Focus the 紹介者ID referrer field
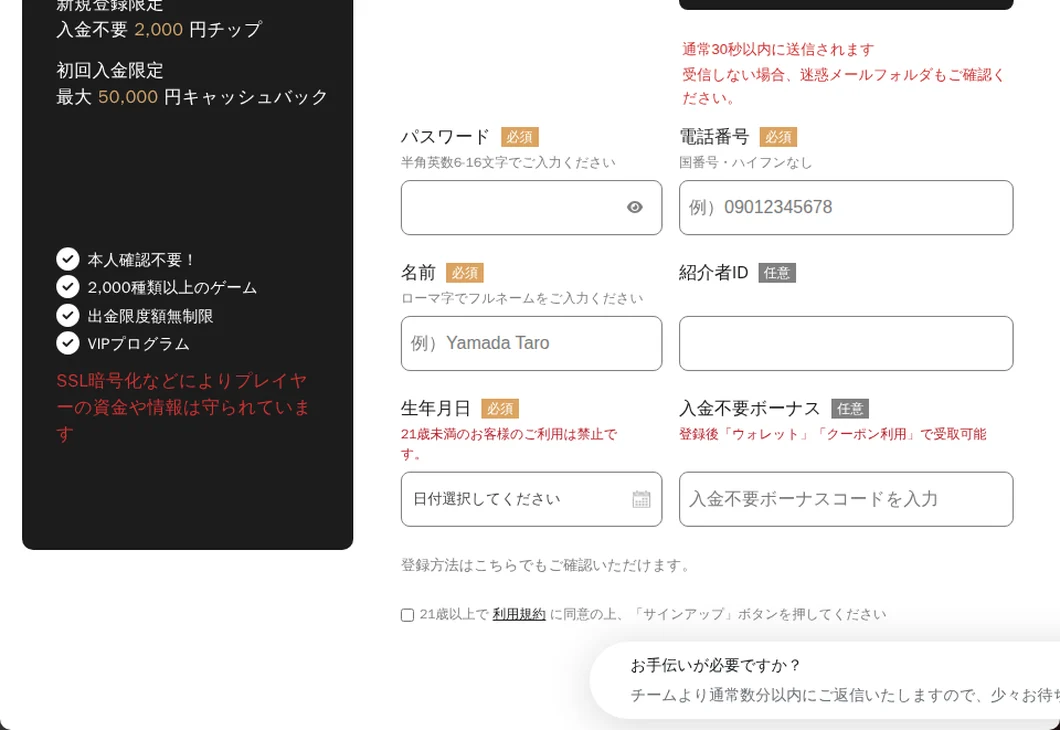 [846, 343]
